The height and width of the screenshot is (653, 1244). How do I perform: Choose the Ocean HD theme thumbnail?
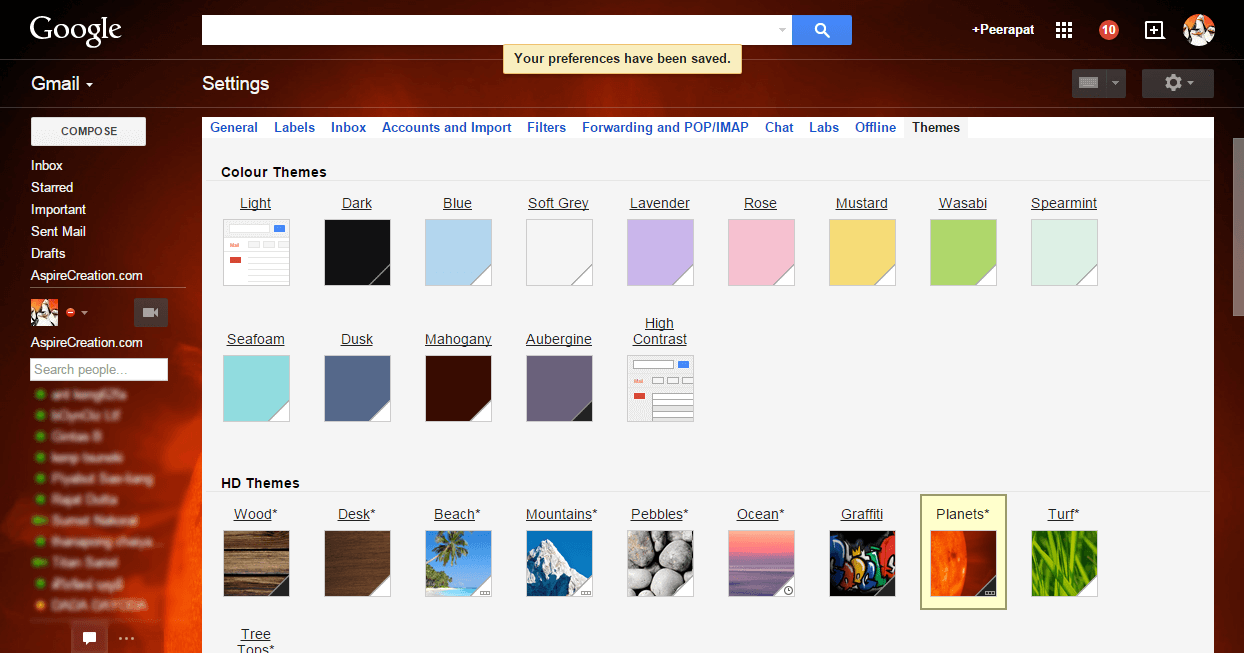[761, 563]
